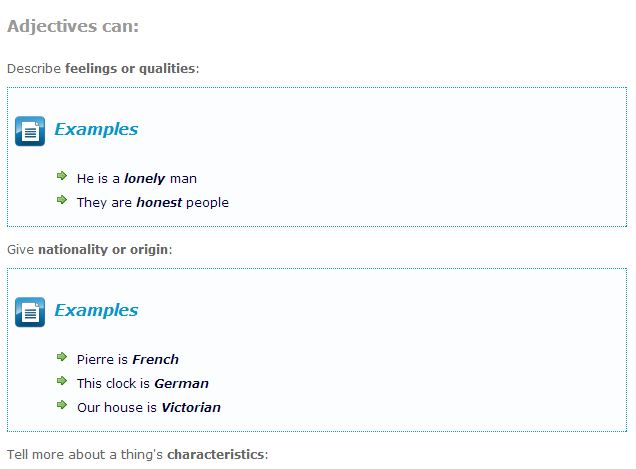Click green arrow bullet before 'This clock is German'
Screen dimensions: 636x469
click(x=62, y=382)
